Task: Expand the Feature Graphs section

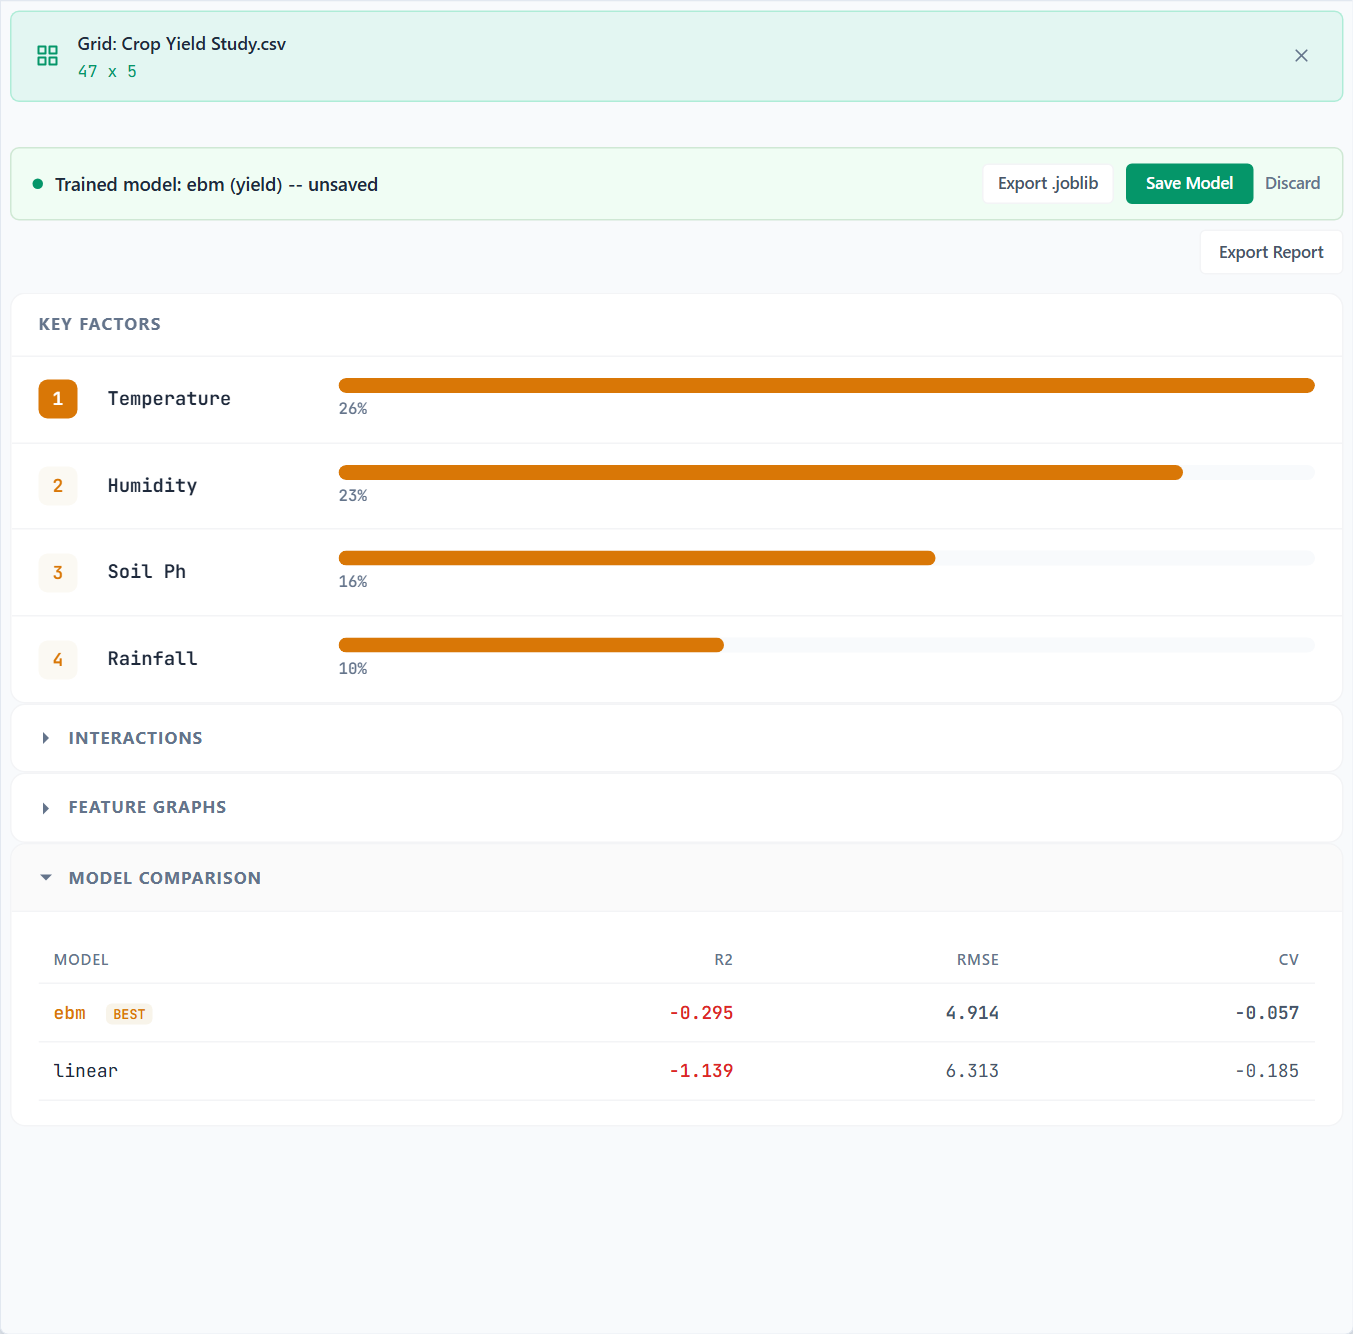Action: (x=676, y=807)
